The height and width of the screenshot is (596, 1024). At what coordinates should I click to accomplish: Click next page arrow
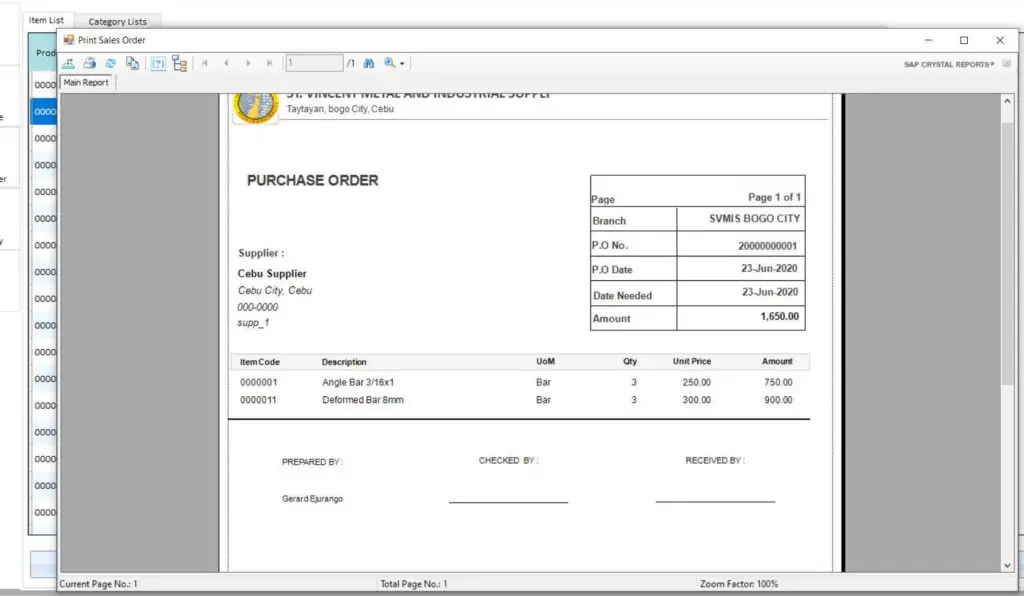point(248,63)
